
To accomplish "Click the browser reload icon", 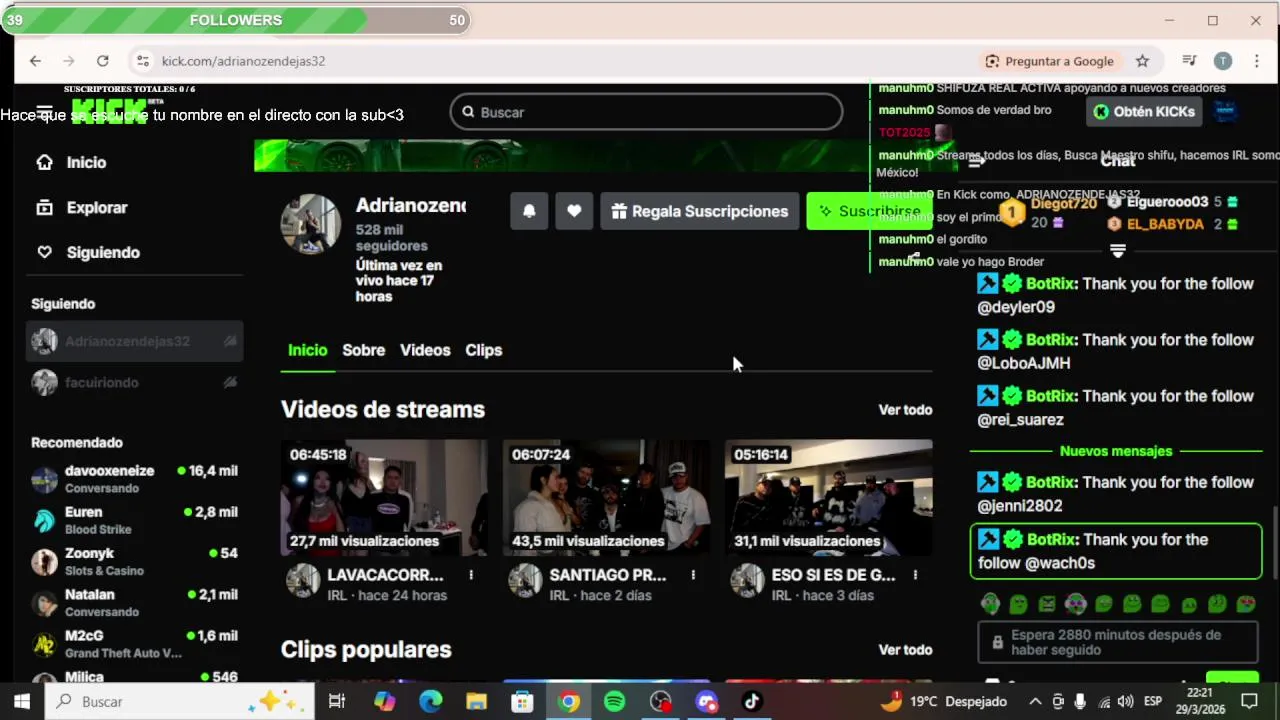I will point(102,61).
